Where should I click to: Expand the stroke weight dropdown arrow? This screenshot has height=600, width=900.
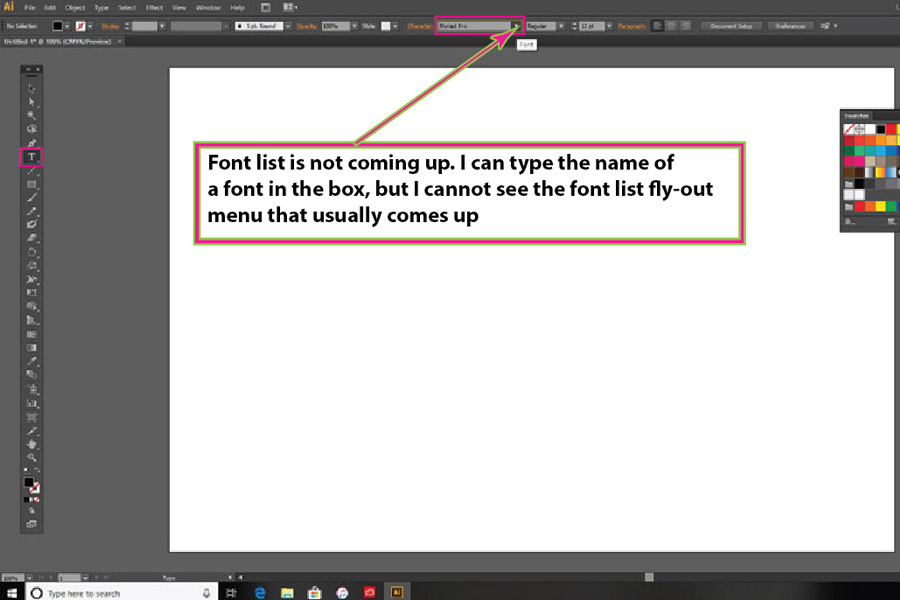162,26
